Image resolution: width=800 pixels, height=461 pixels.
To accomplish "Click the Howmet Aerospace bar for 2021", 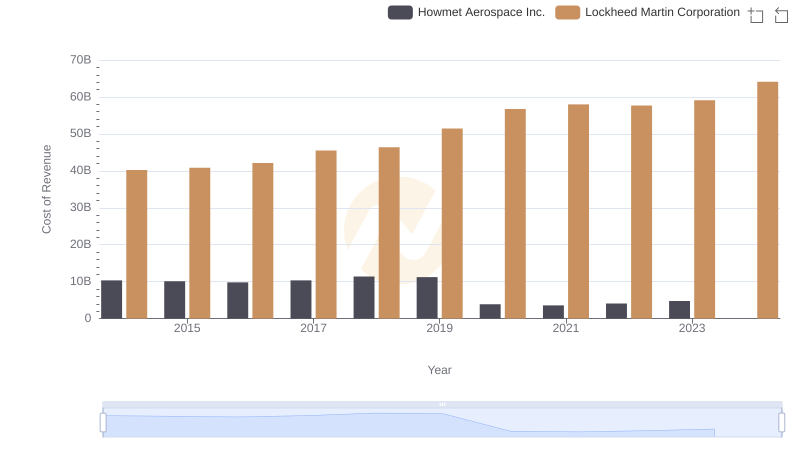I will 554,312.
